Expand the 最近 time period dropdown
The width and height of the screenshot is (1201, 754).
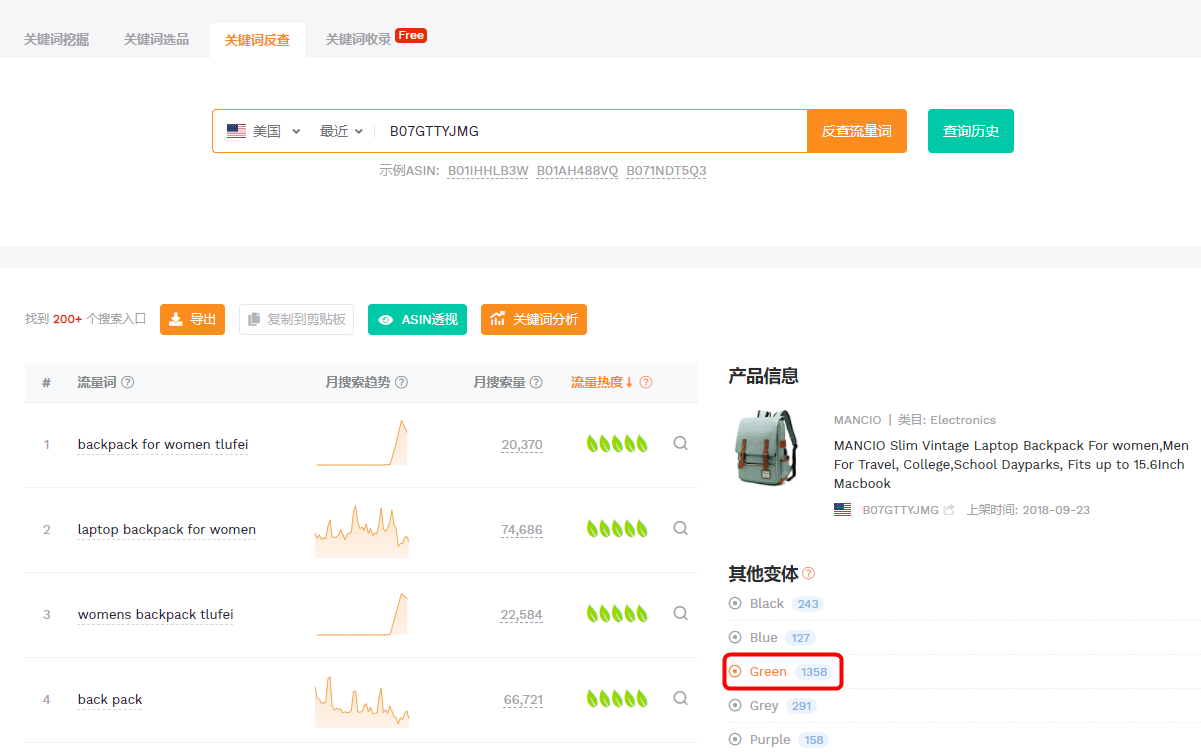(x=341, y=131)
